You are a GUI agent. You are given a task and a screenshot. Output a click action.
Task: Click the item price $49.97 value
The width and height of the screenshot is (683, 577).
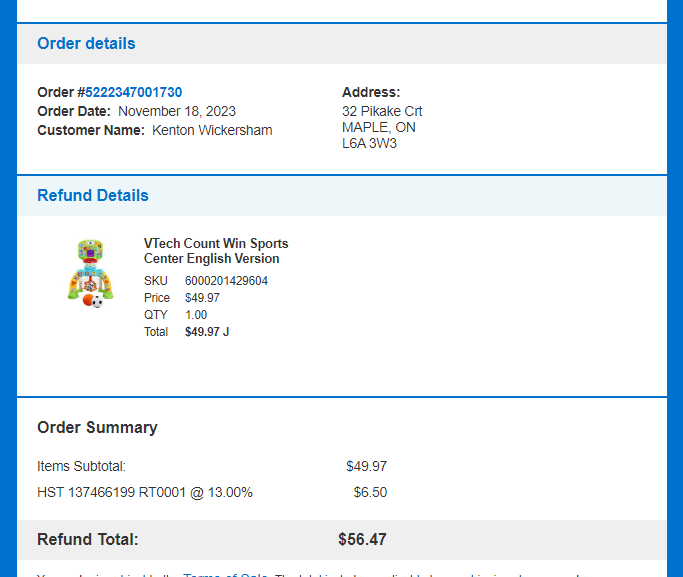coord(202,298)
